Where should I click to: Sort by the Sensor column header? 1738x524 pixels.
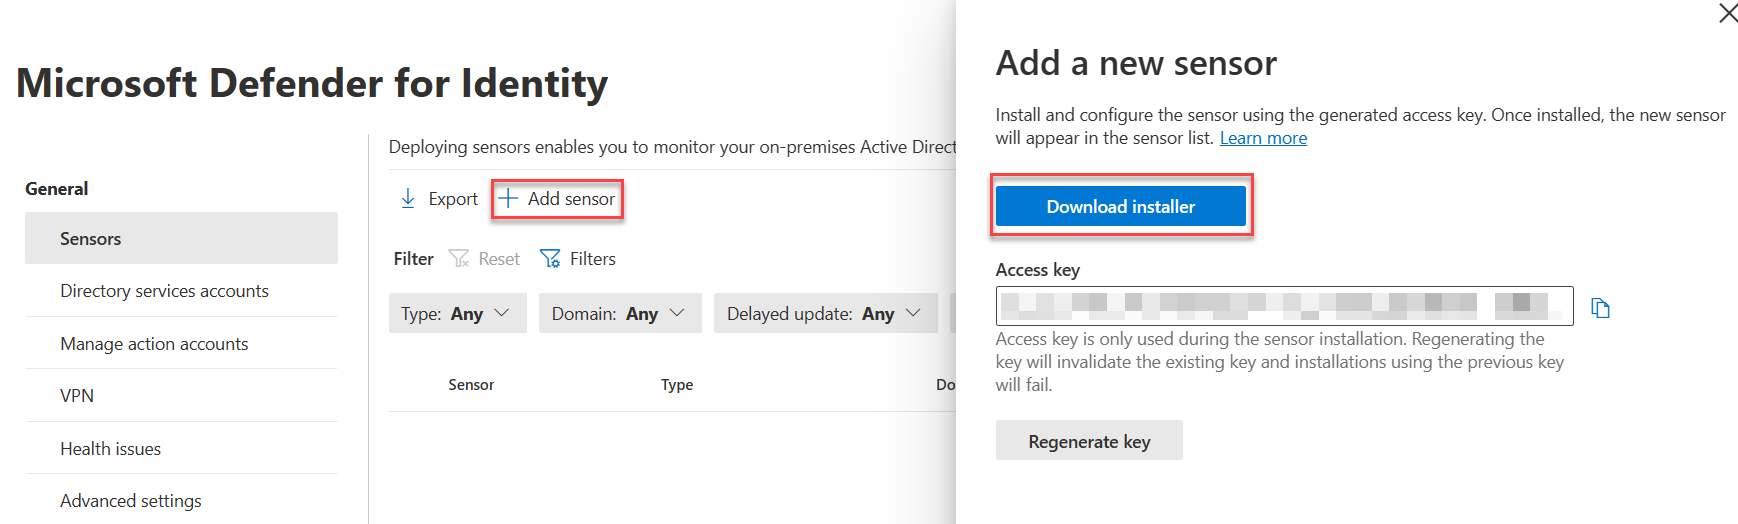[x=471, y=385]
